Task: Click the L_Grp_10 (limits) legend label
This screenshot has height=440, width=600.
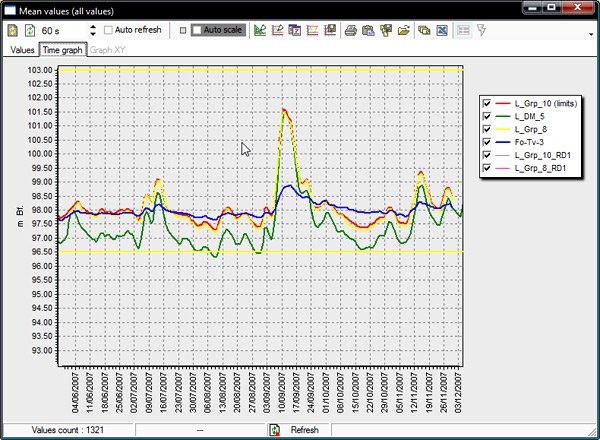Action: point(546,103)
